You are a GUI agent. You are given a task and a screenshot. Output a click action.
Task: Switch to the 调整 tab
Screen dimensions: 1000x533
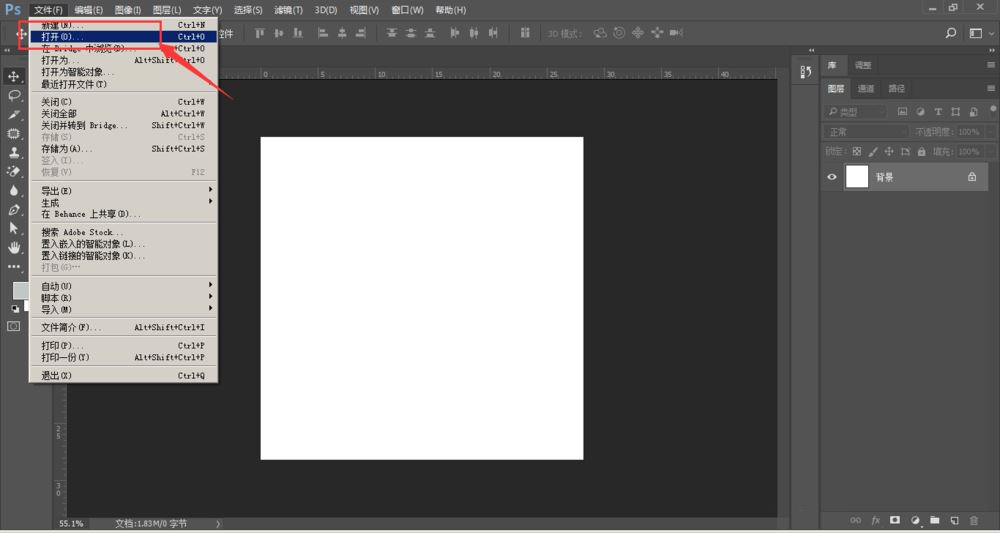863,65
